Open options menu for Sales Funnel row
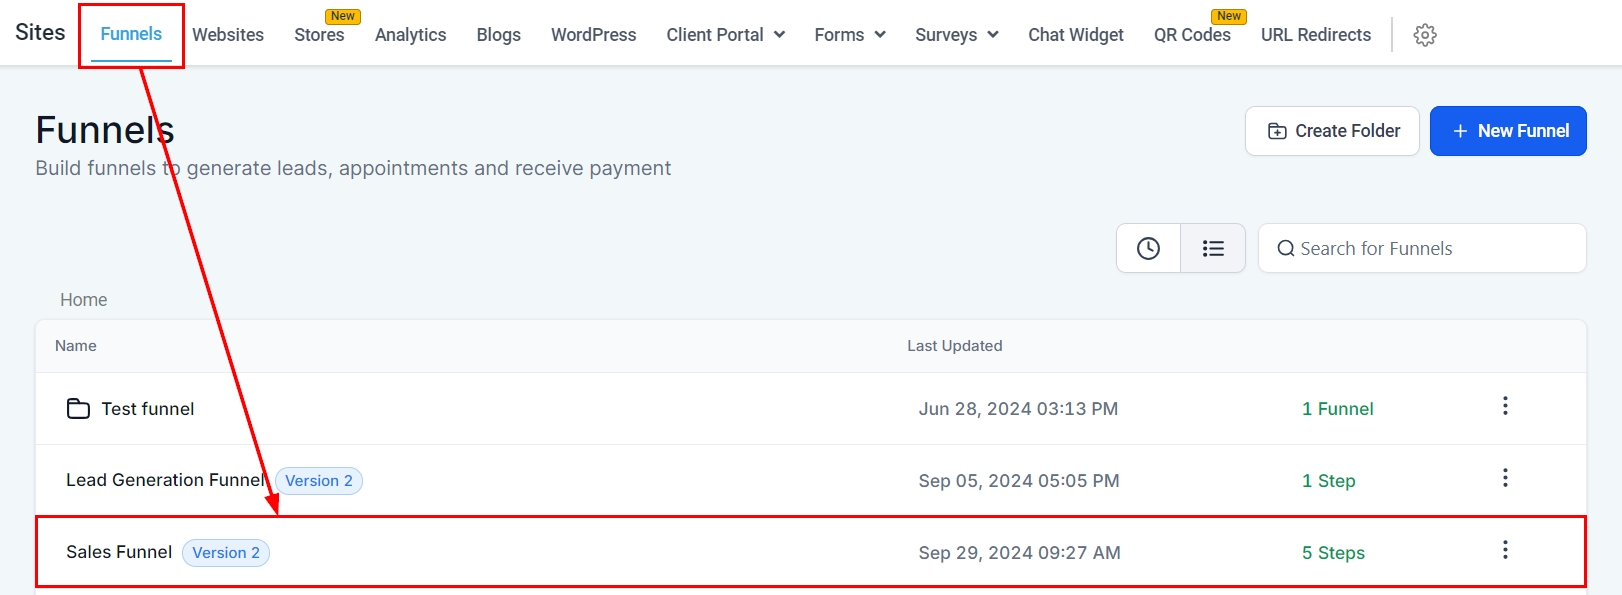This screenshot has width=1622, height=595. click(1505, 550)
